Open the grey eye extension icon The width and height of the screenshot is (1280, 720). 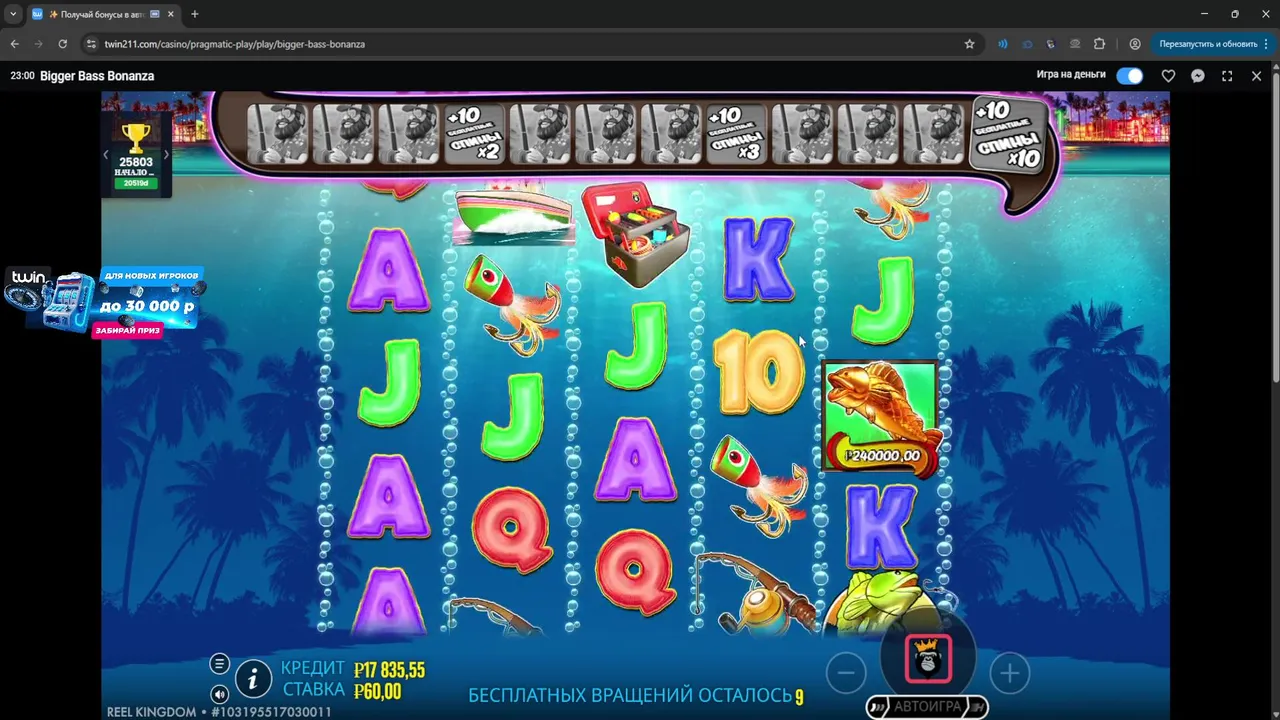1075,44
